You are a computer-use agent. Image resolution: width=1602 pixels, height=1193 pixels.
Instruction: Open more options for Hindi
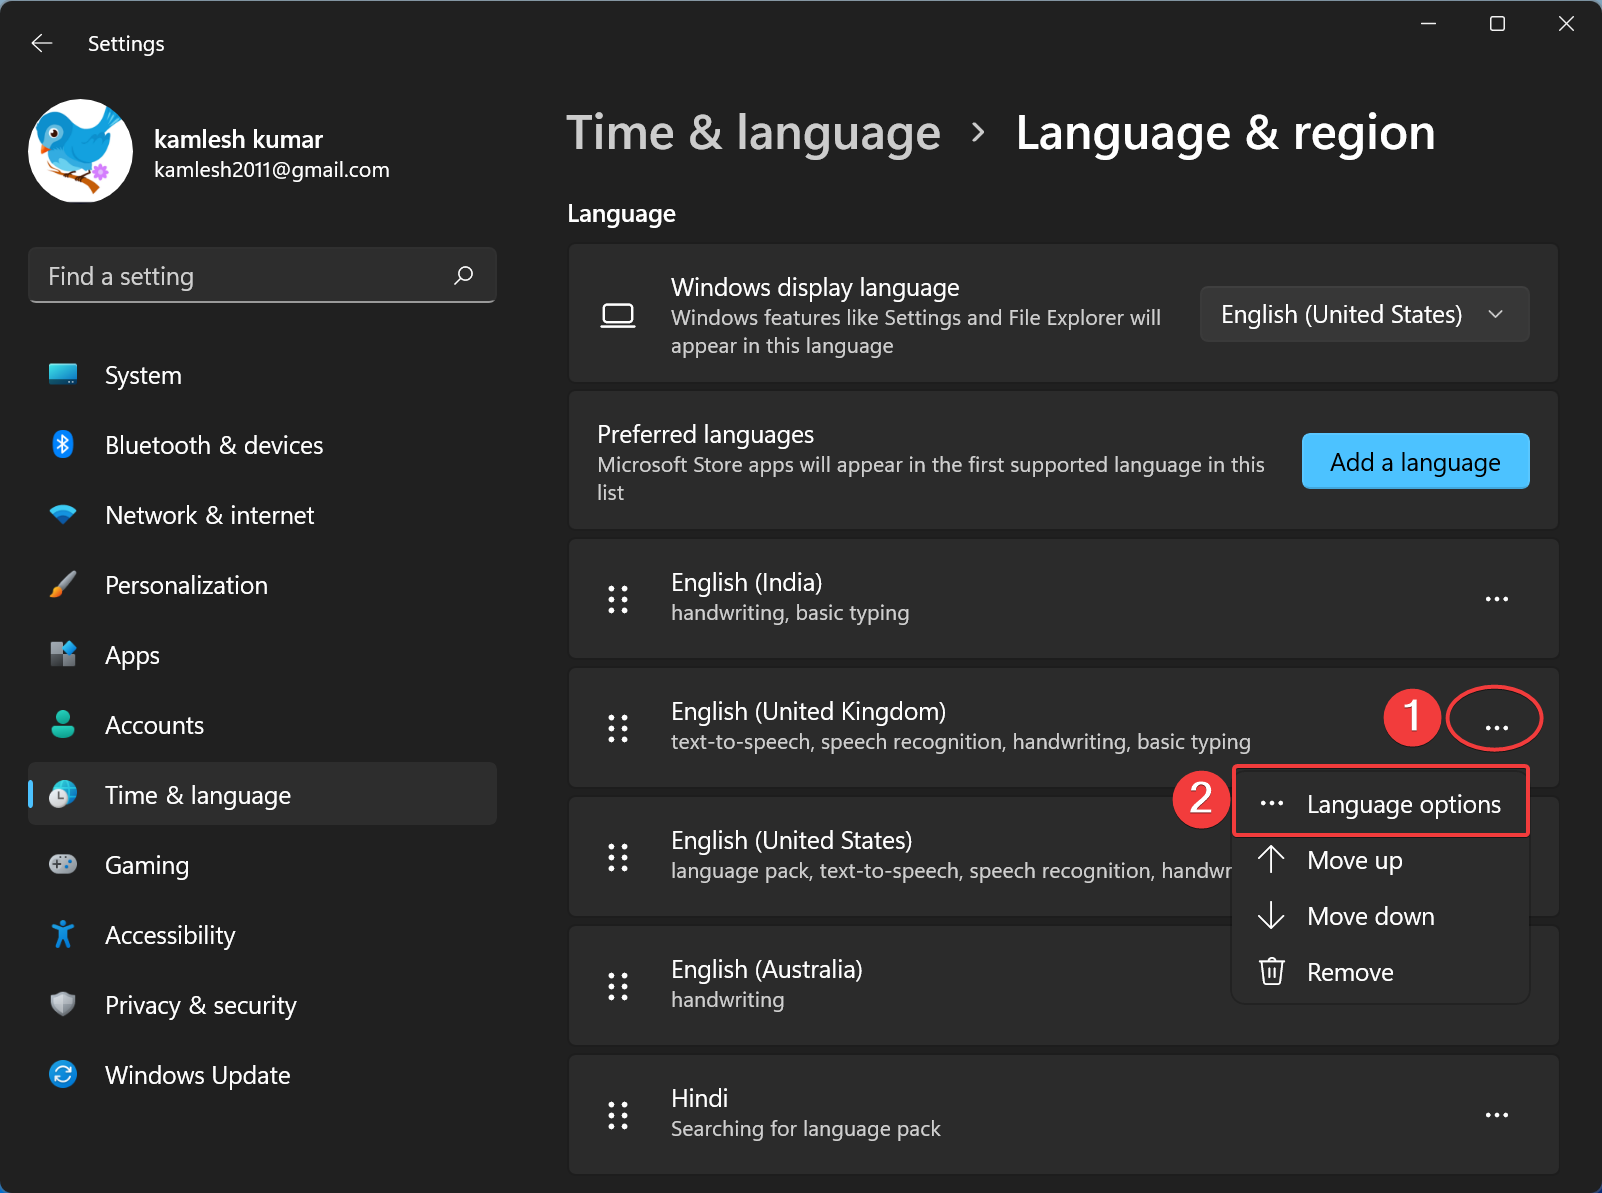pyautogui.click(x=1496, y=1115)
